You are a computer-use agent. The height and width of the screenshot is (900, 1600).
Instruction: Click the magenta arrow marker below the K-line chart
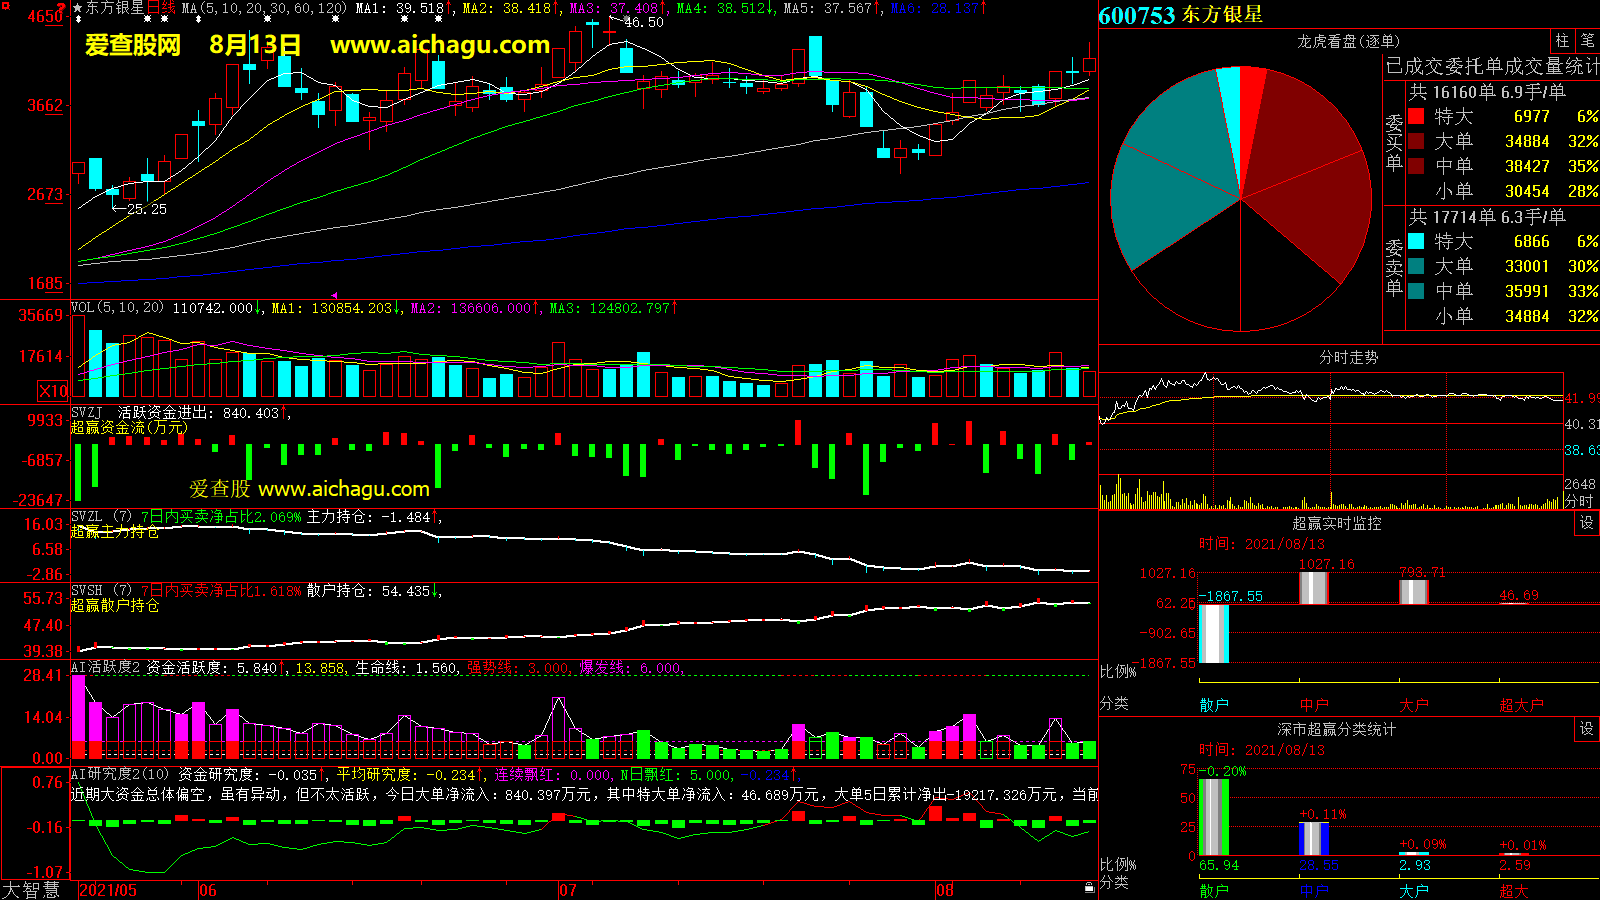[x=334, y=296]
